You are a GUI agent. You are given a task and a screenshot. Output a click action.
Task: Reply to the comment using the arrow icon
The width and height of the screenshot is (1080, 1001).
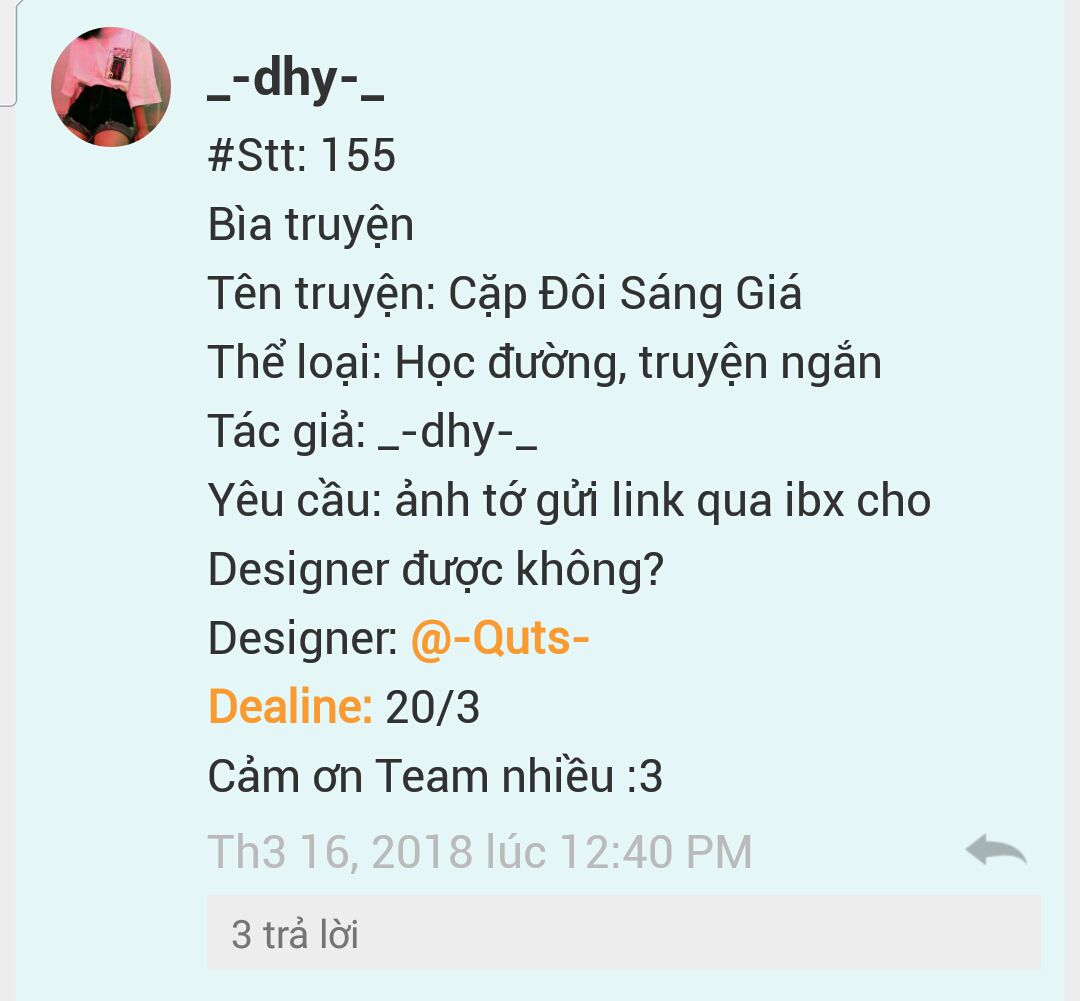[x=996, y=851]
